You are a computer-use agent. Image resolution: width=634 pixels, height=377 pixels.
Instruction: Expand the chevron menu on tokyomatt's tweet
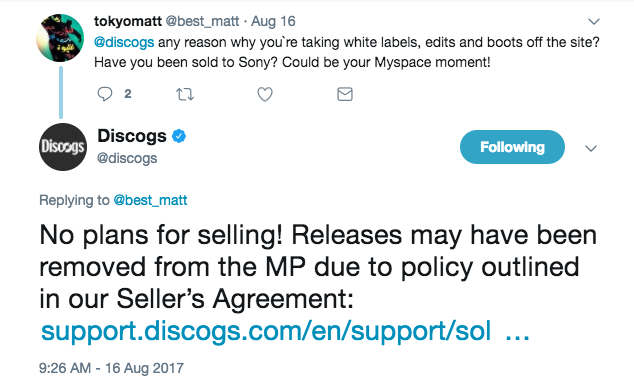pyautogui.click(x=594, y=21)
